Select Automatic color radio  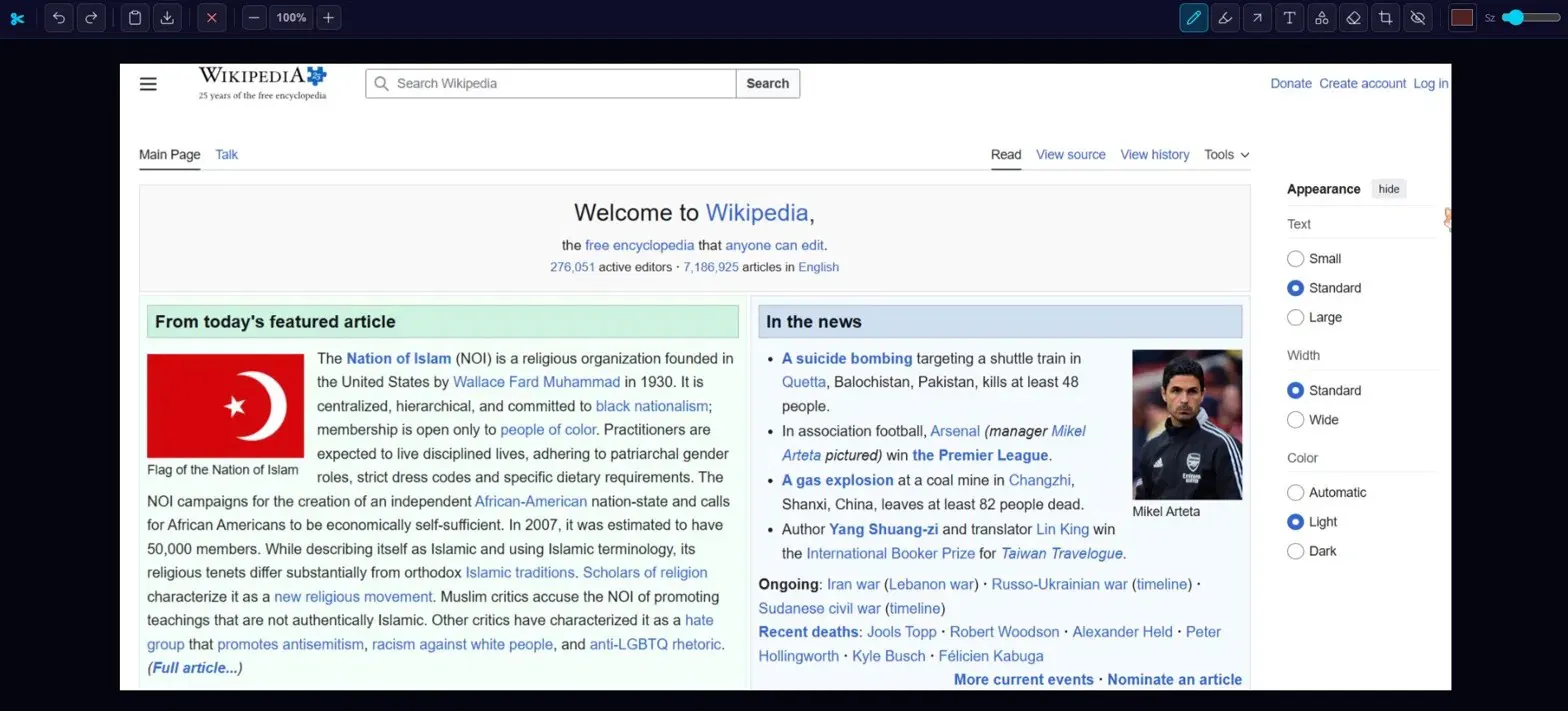[x=1296, y=493]
